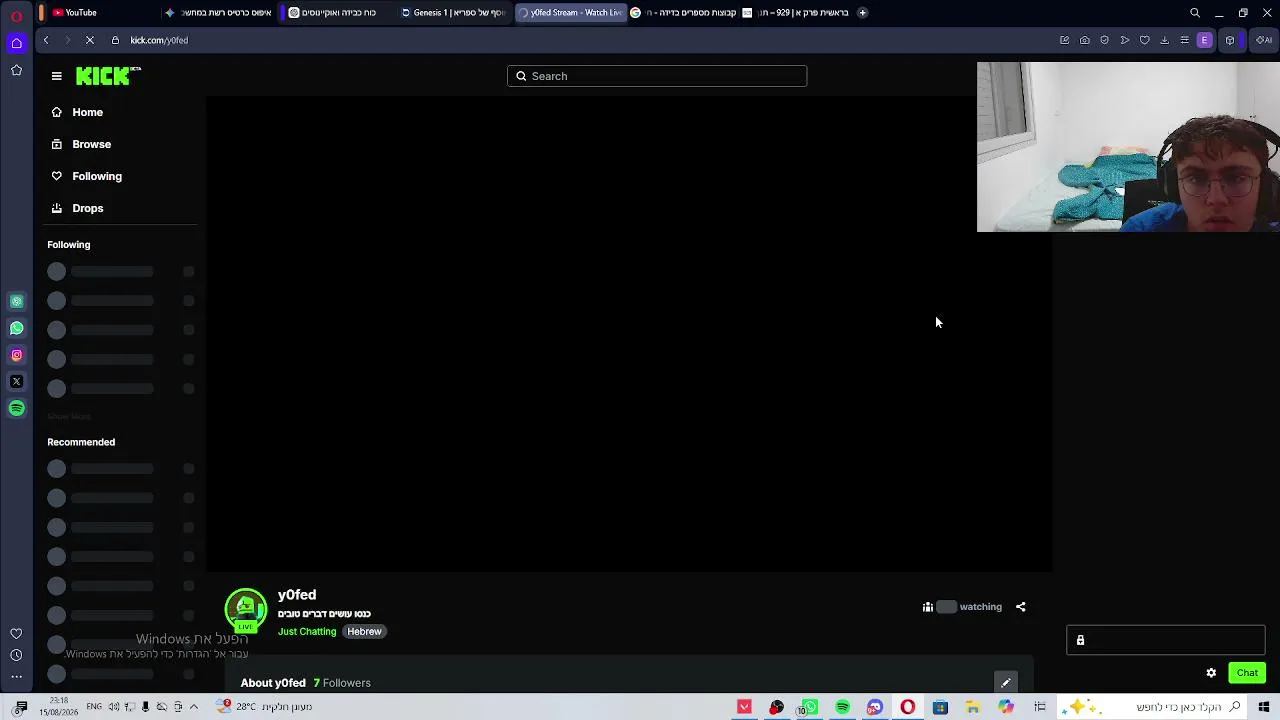This screenshot has width=1280, height=720.
Task: Open Opera sidebar heart icon at bottom
Action: click(16, 633)
